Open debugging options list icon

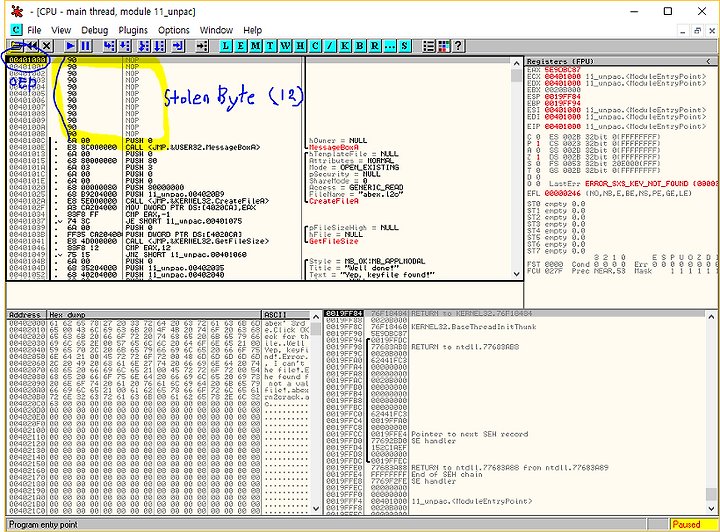[428, 46]
